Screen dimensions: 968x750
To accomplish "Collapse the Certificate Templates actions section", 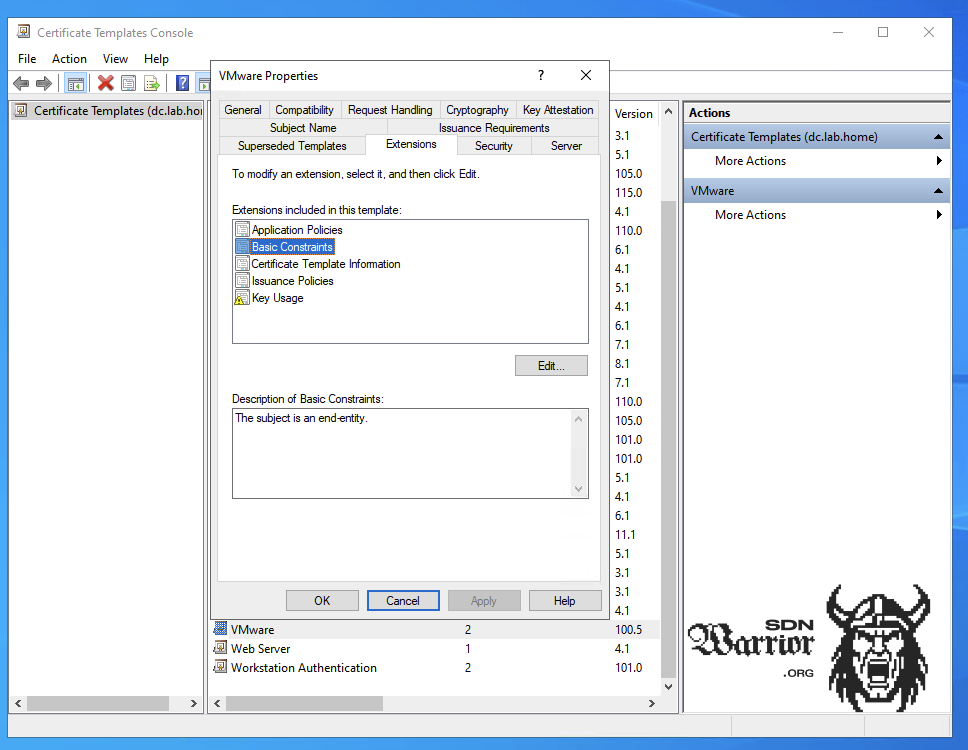I will (937, 136).
